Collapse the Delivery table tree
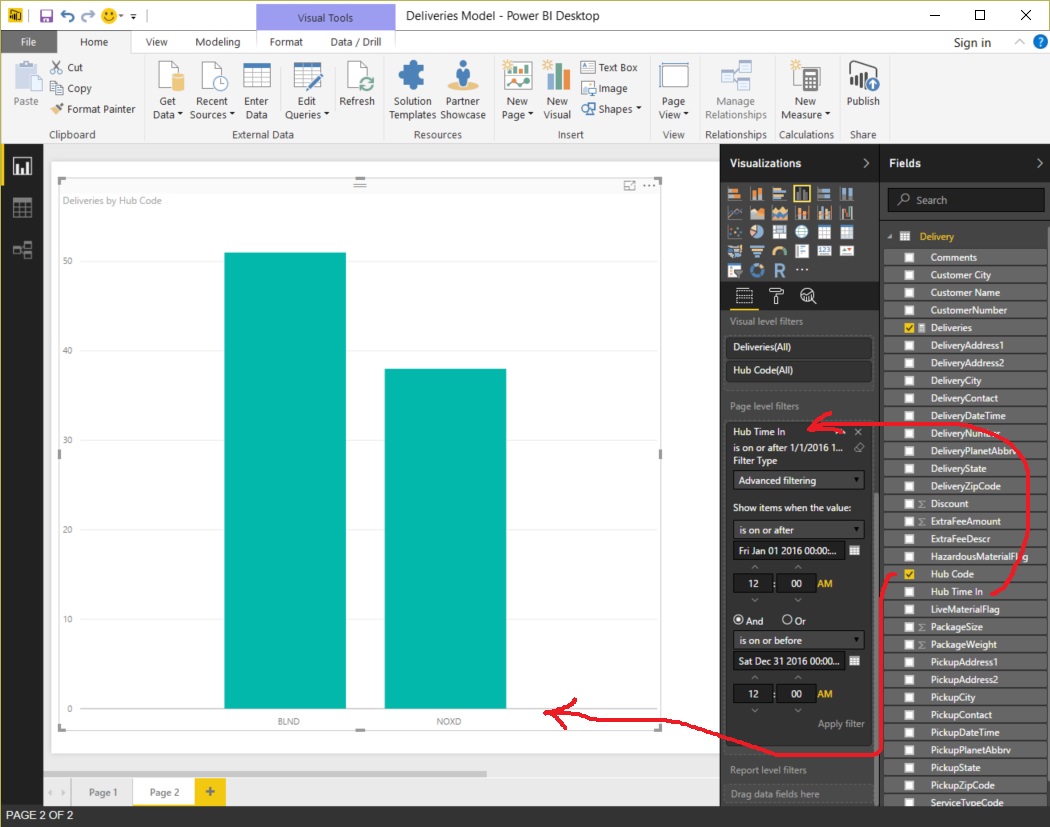This screenshot has width=1050, height=827. [x=890, y=236]
